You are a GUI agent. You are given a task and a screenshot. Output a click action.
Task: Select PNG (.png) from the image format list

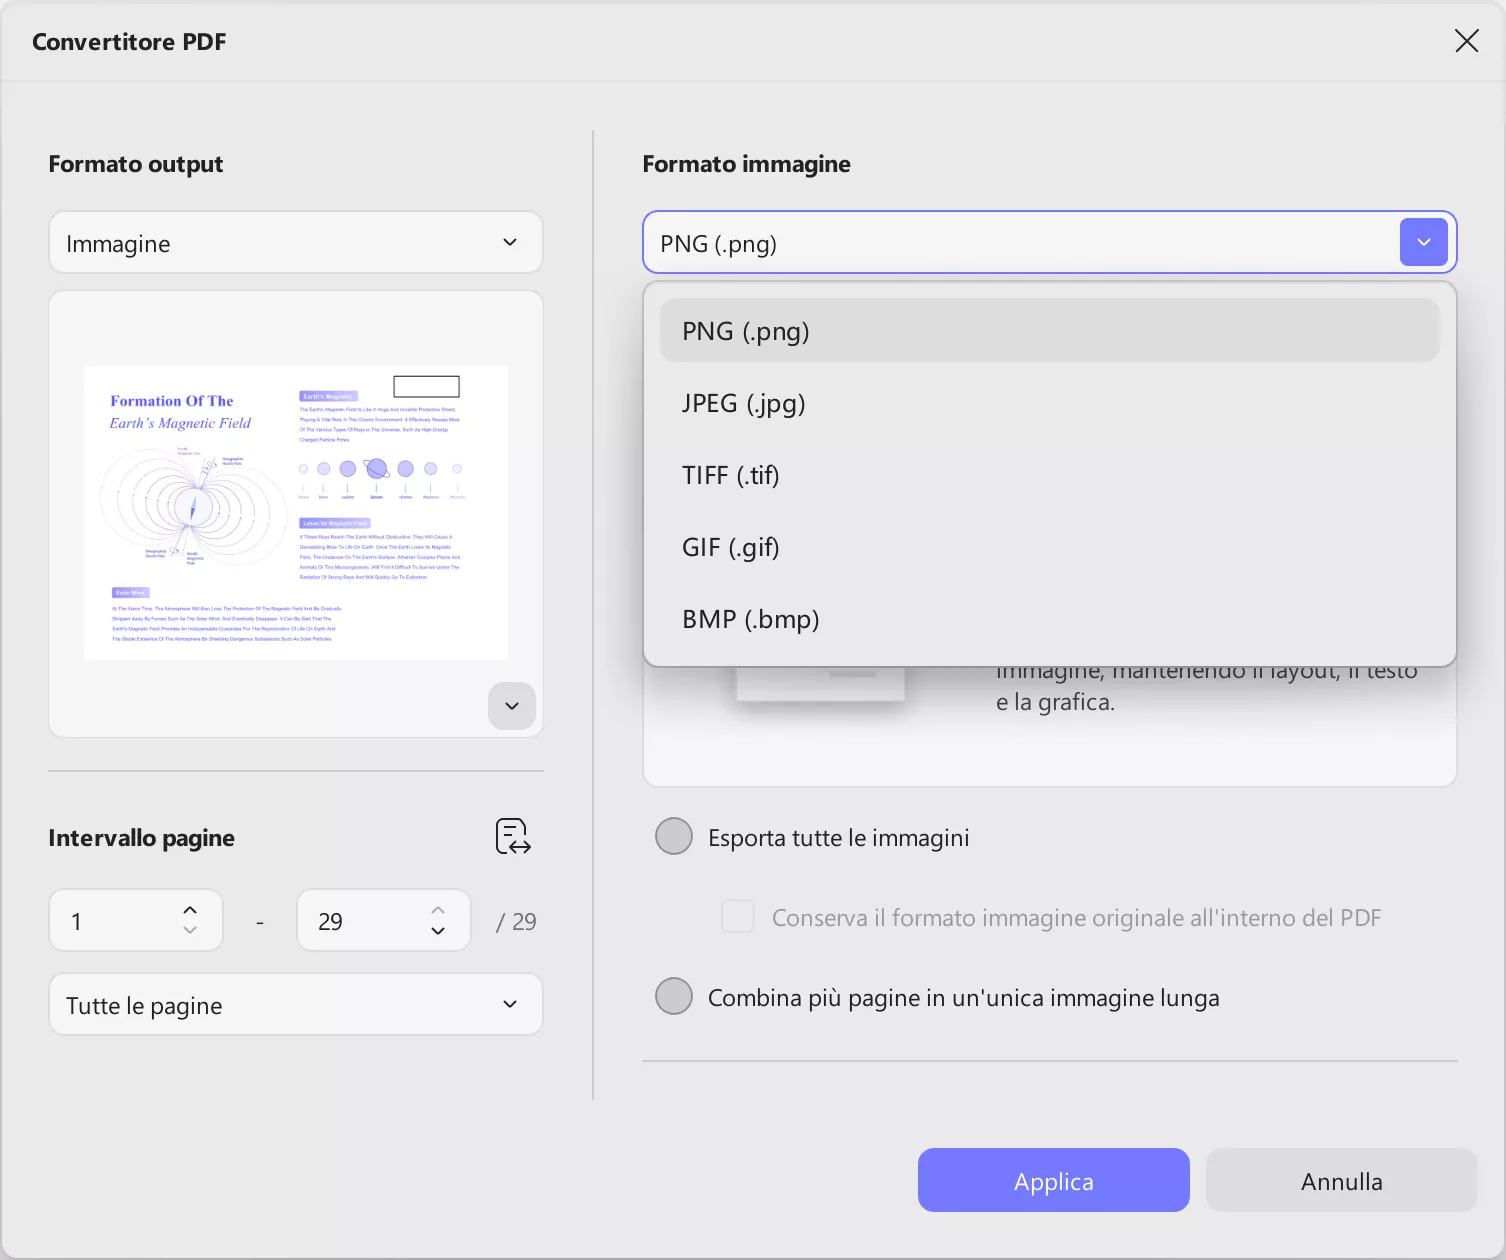pyautogui.click(x=745, y=330)
